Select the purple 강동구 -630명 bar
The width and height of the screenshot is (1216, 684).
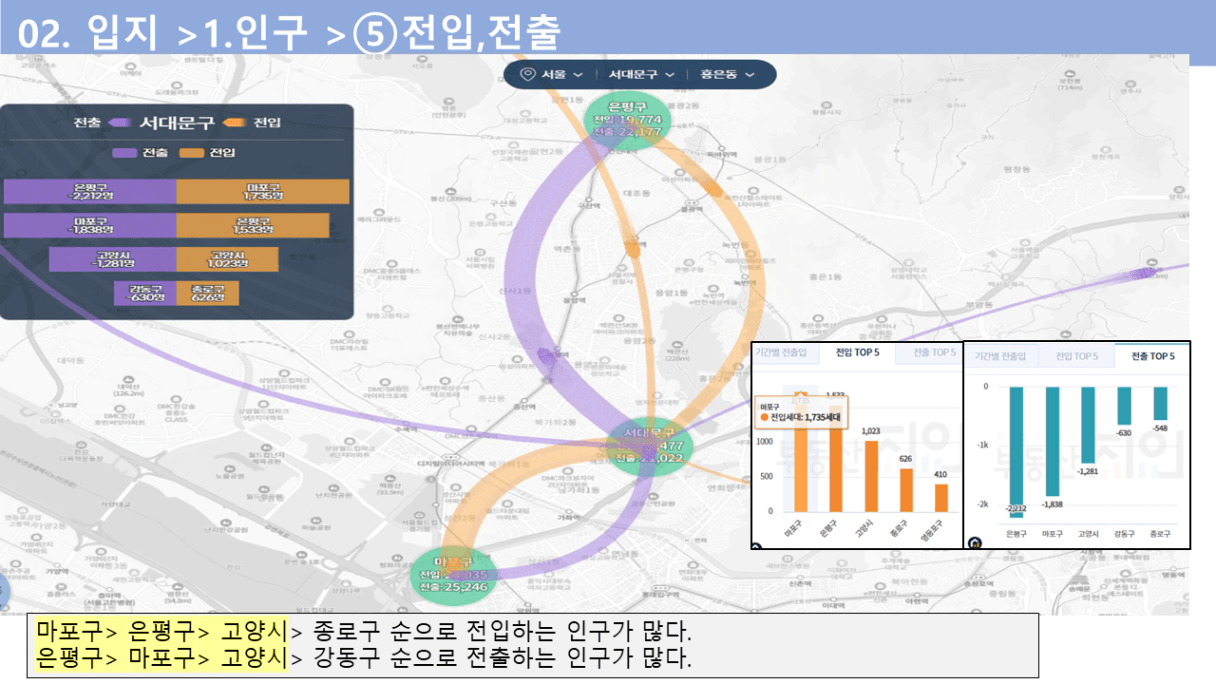tap(146, 294)
